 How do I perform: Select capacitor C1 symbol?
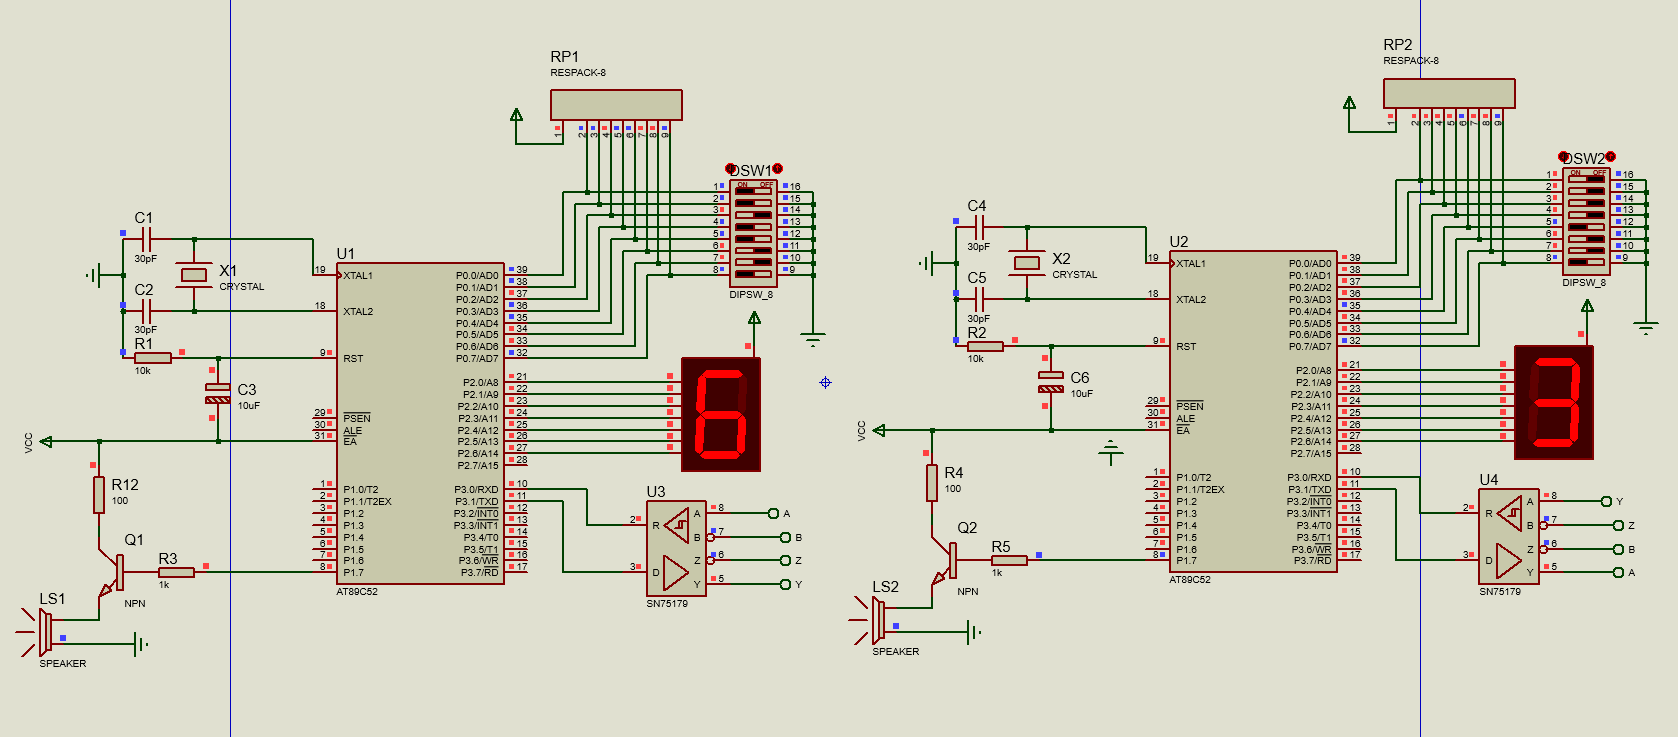(x=146, y=239)
